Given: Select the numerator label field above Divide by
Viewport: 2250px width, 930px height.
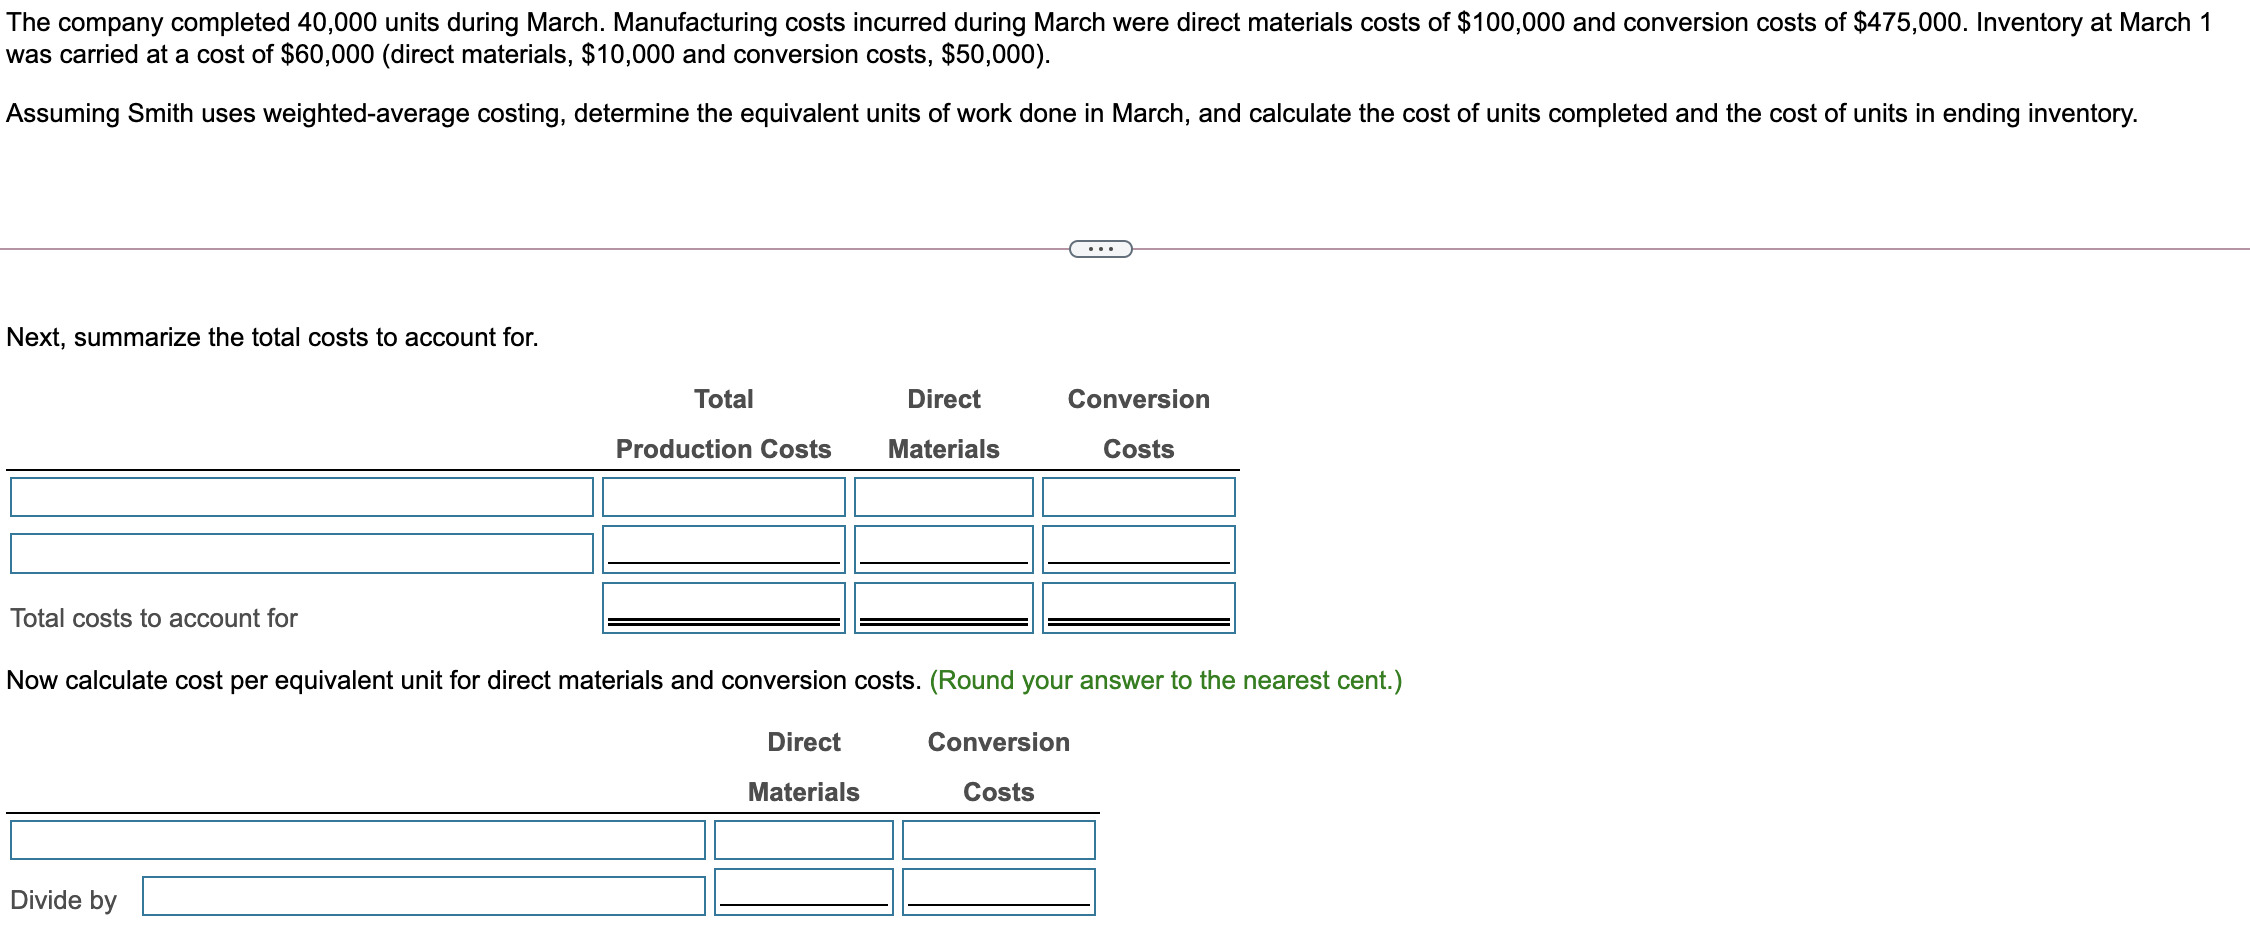Looking at the screenshot, I should click(x=358, y=840).
